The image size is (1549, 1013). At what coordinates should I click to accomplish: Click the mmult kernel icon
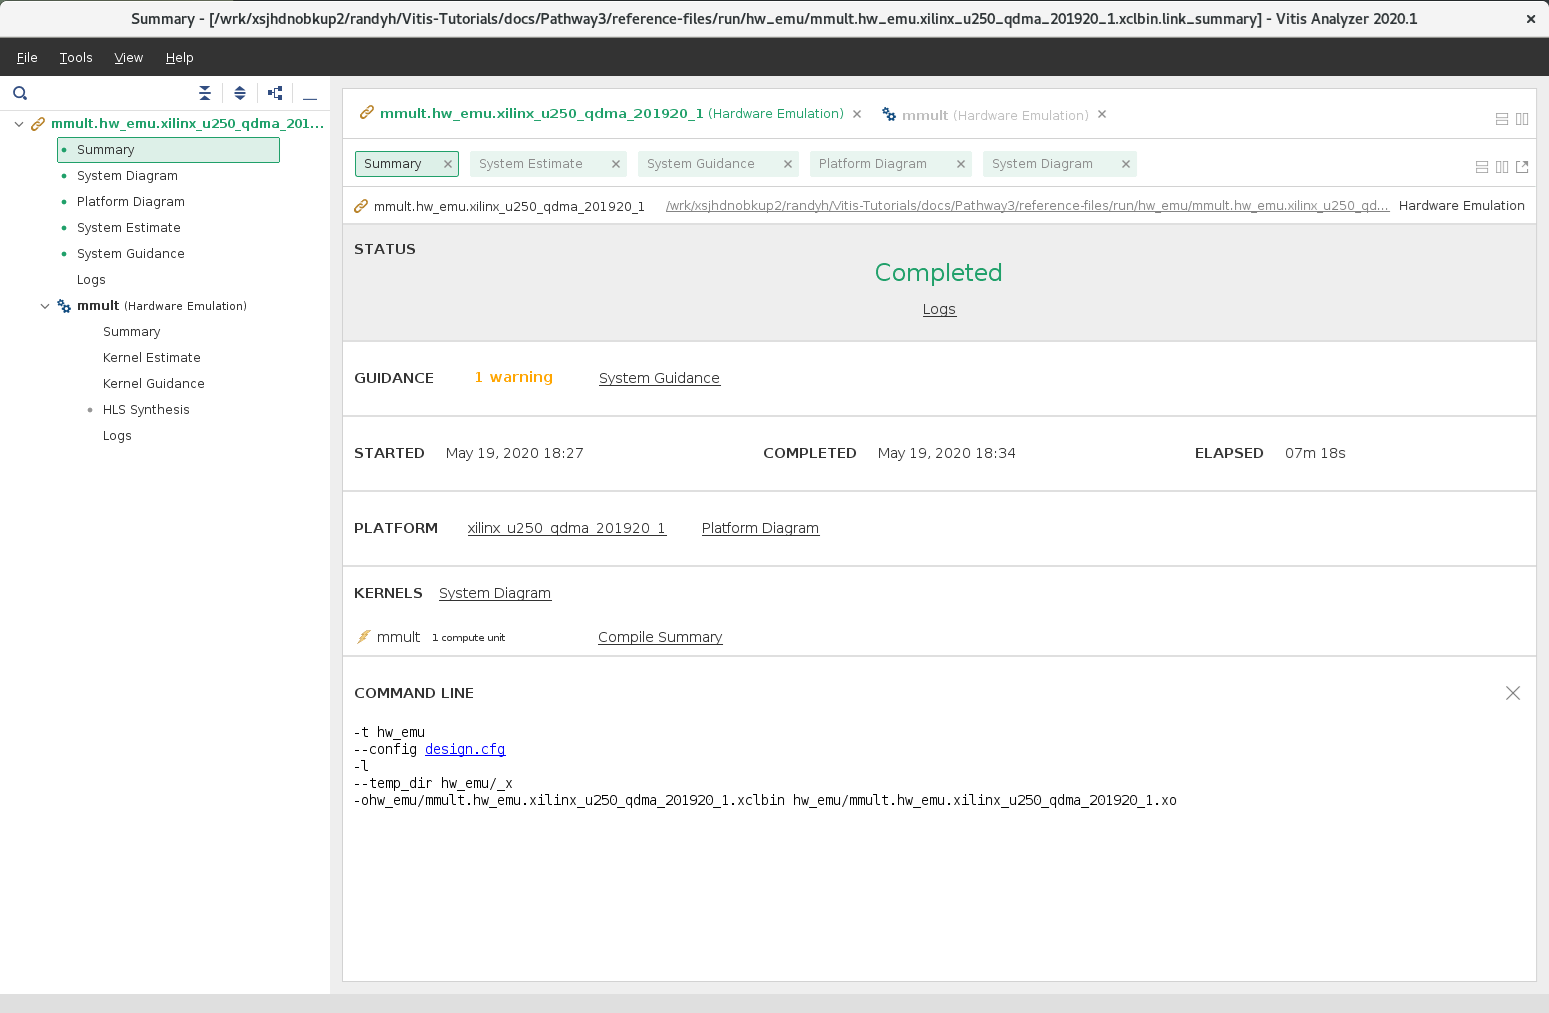(x=364, y=637)
